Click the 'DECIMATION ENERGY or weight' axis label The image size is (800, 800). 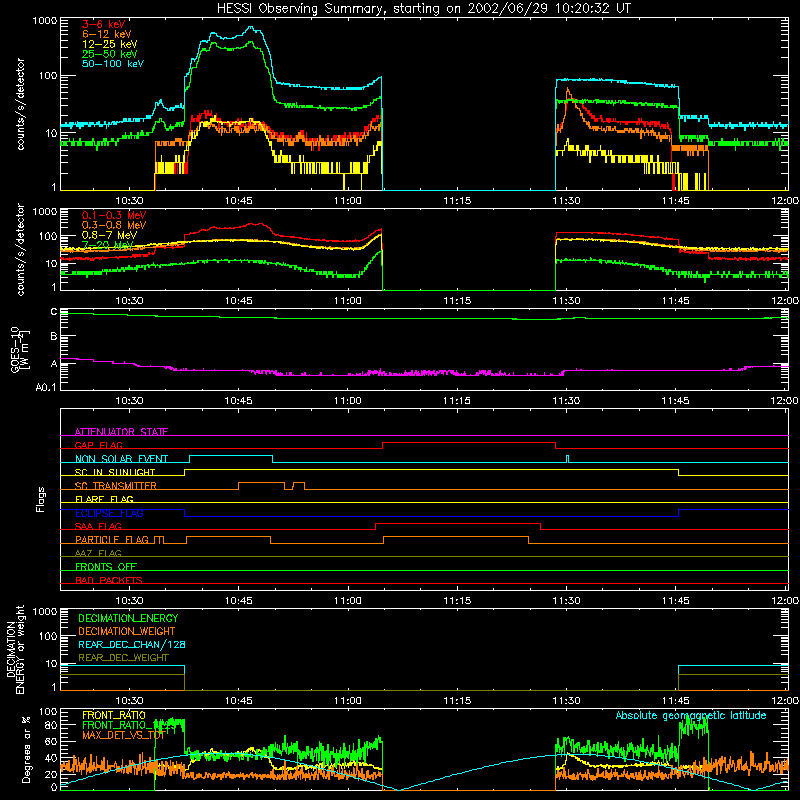tap(15, 649)
